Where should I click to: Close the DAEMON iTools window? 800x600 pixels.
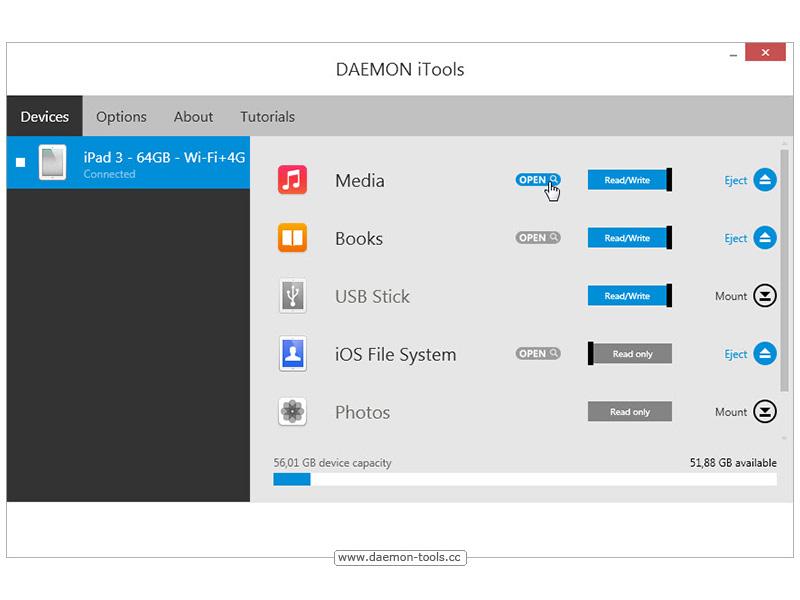point(765,52)
